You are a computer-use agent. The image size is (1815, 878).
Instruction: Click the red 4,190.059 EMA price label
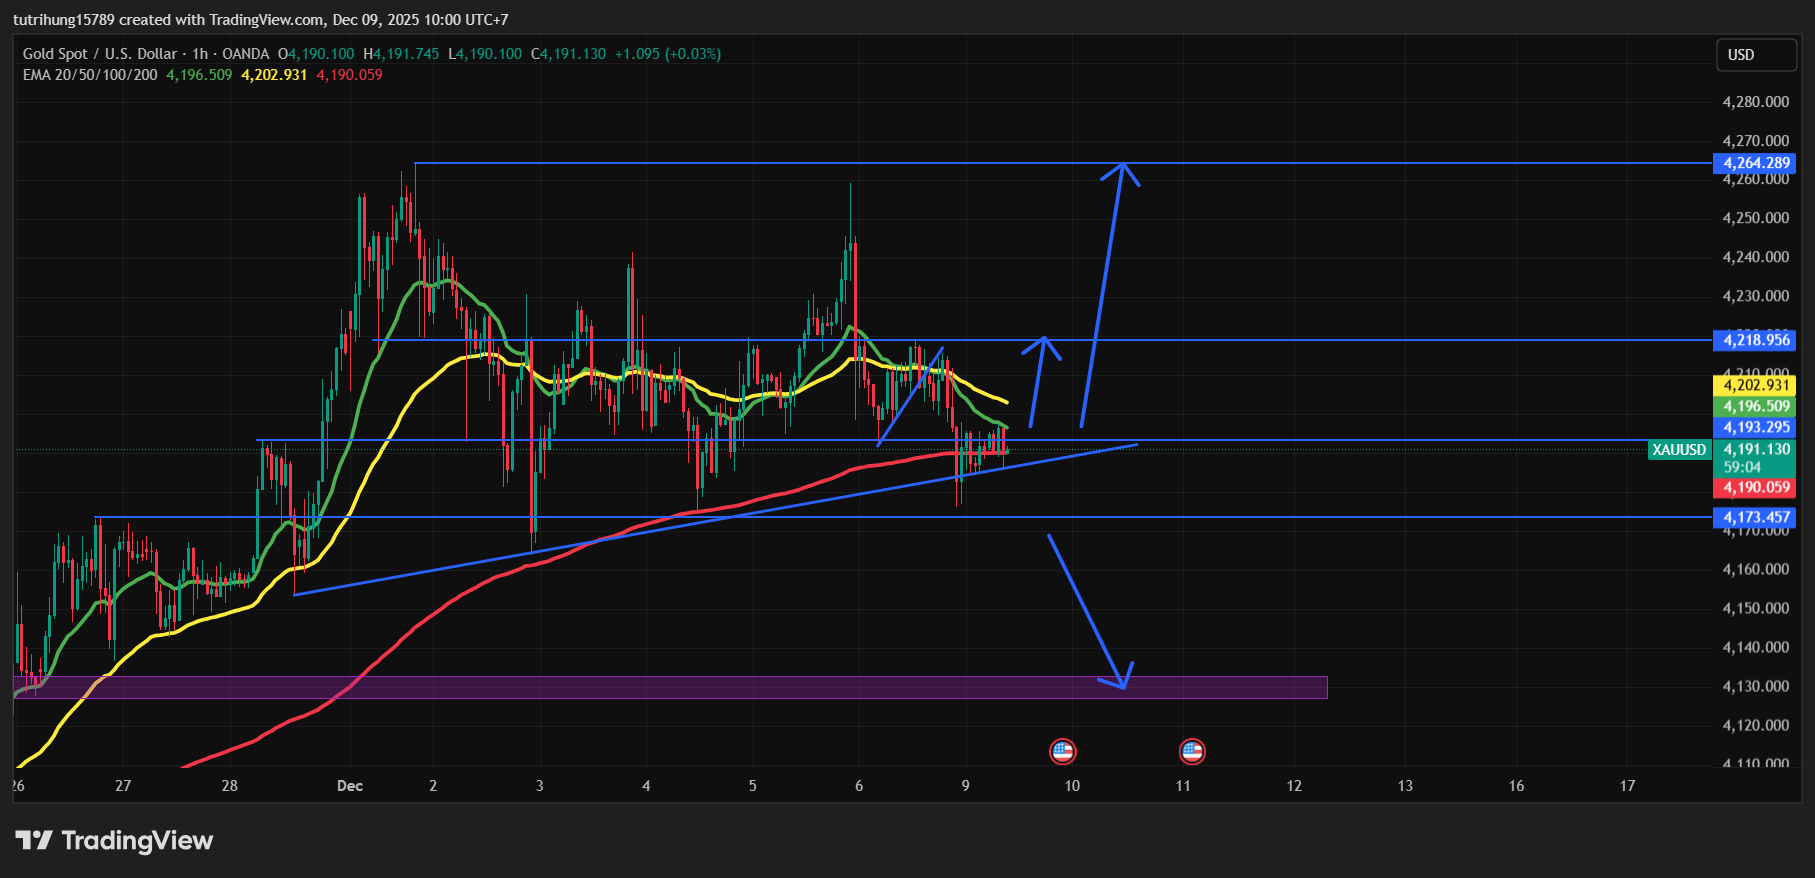1755,487
